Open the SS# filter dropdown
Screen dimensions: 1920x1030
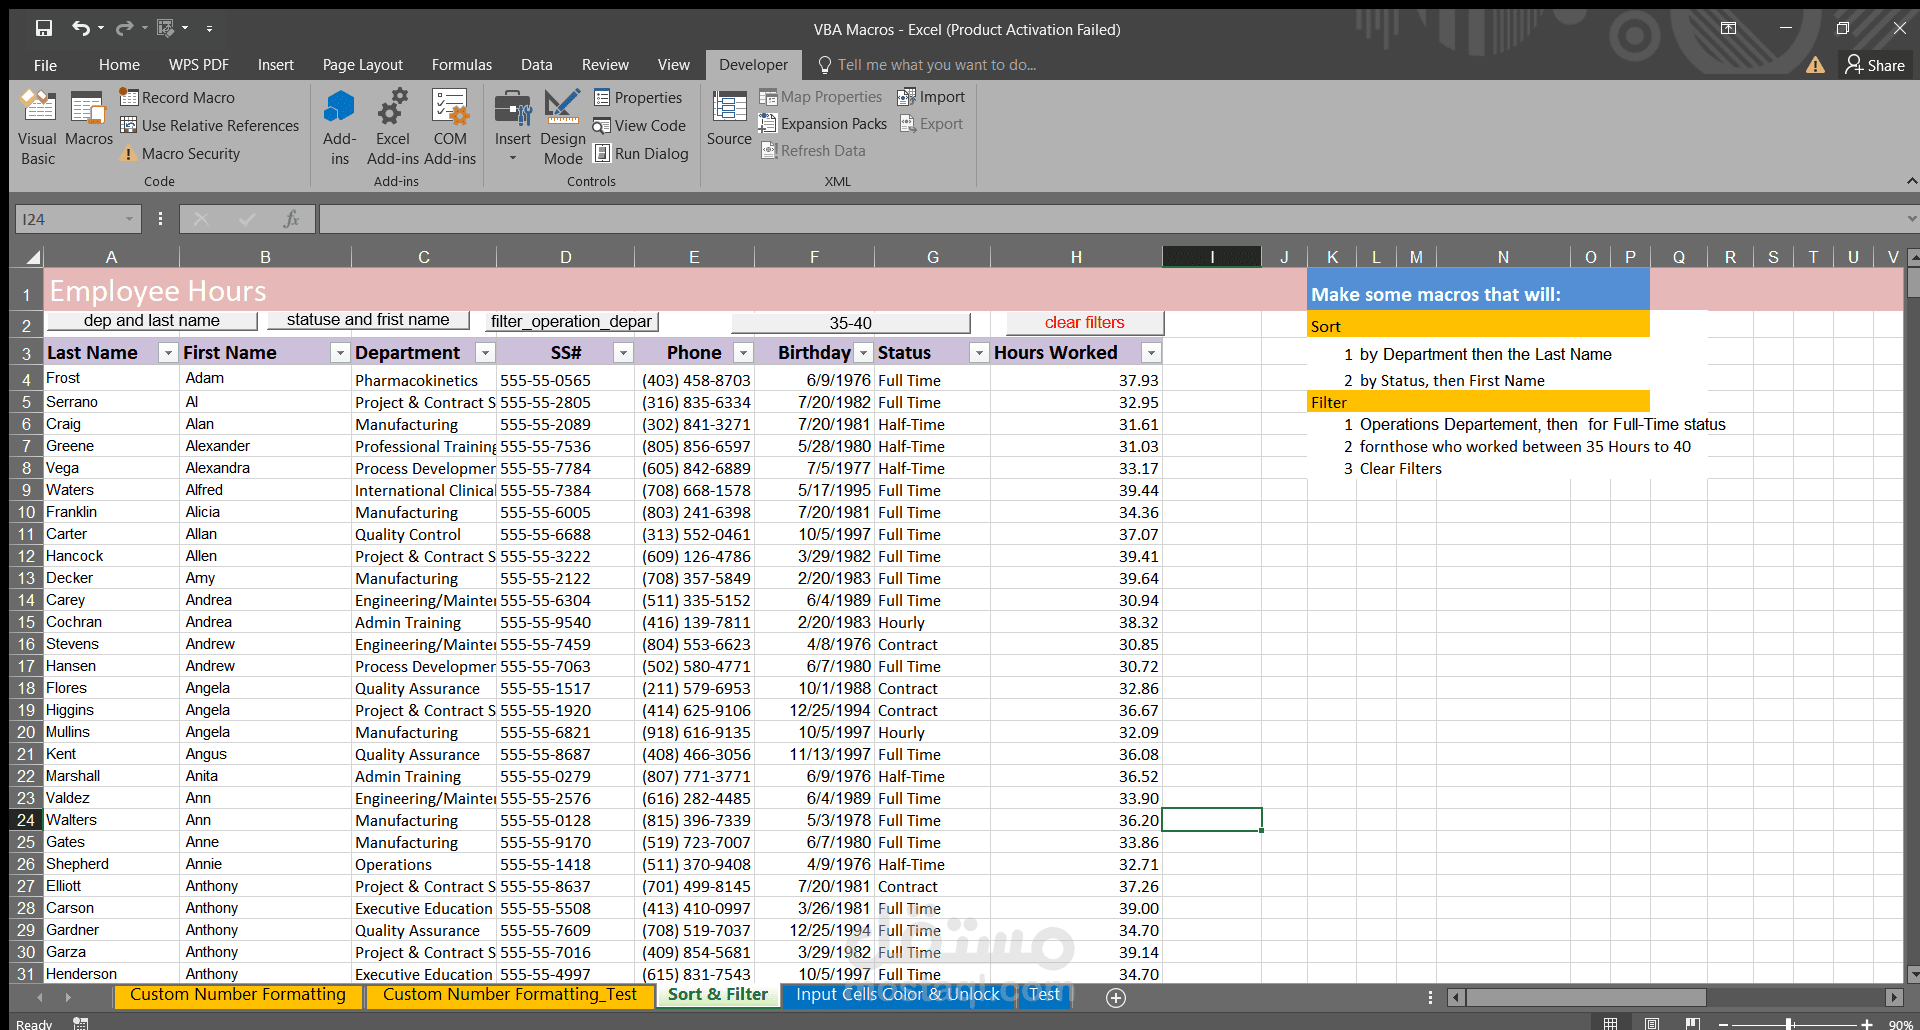pyautogui.click(x=623, y=353)
